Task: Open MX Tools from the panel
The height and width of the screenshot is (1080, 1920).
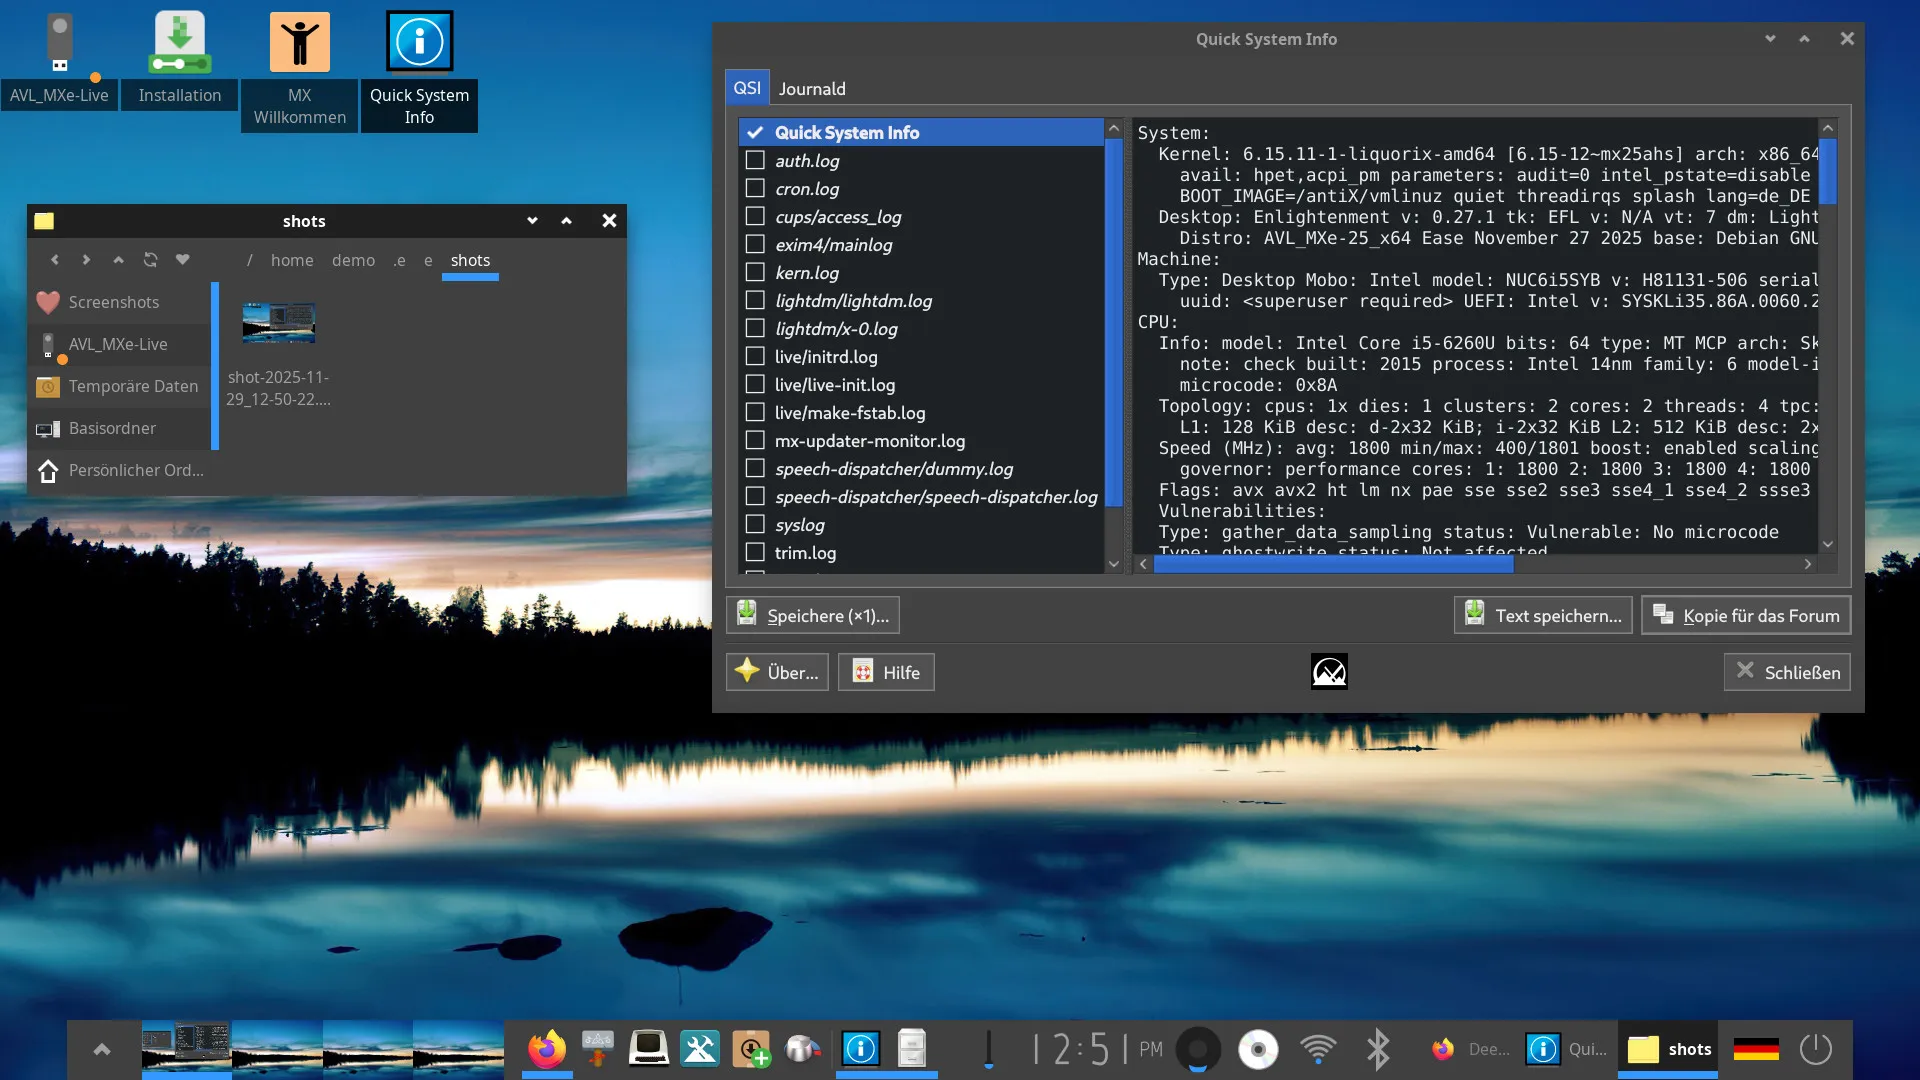Action: coord(699,1049)
